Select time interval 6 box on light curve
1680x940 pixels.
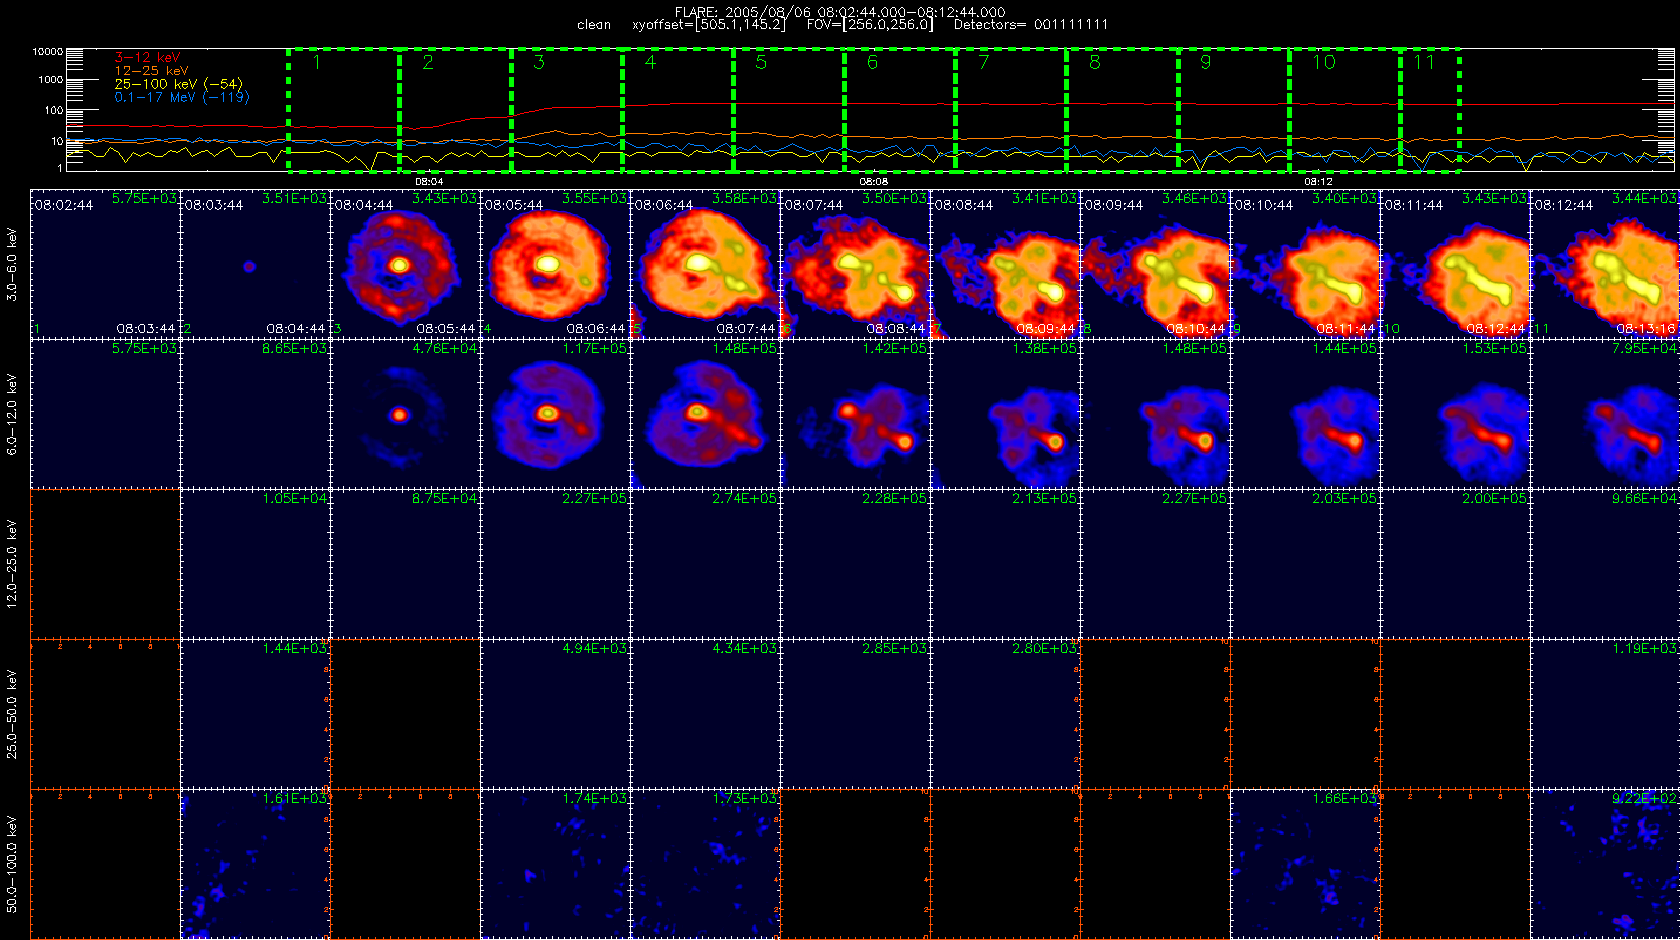900,110
